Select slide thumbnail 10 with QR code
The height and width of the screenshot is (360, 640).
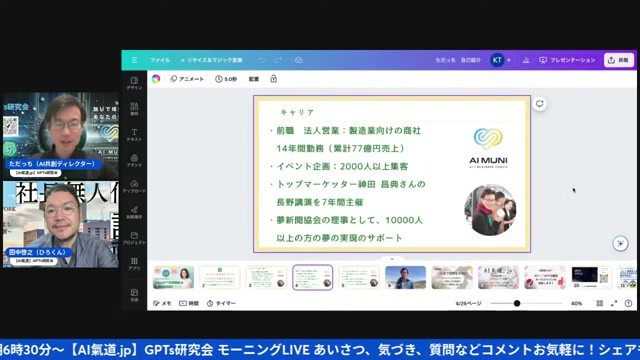coord(591,278)
